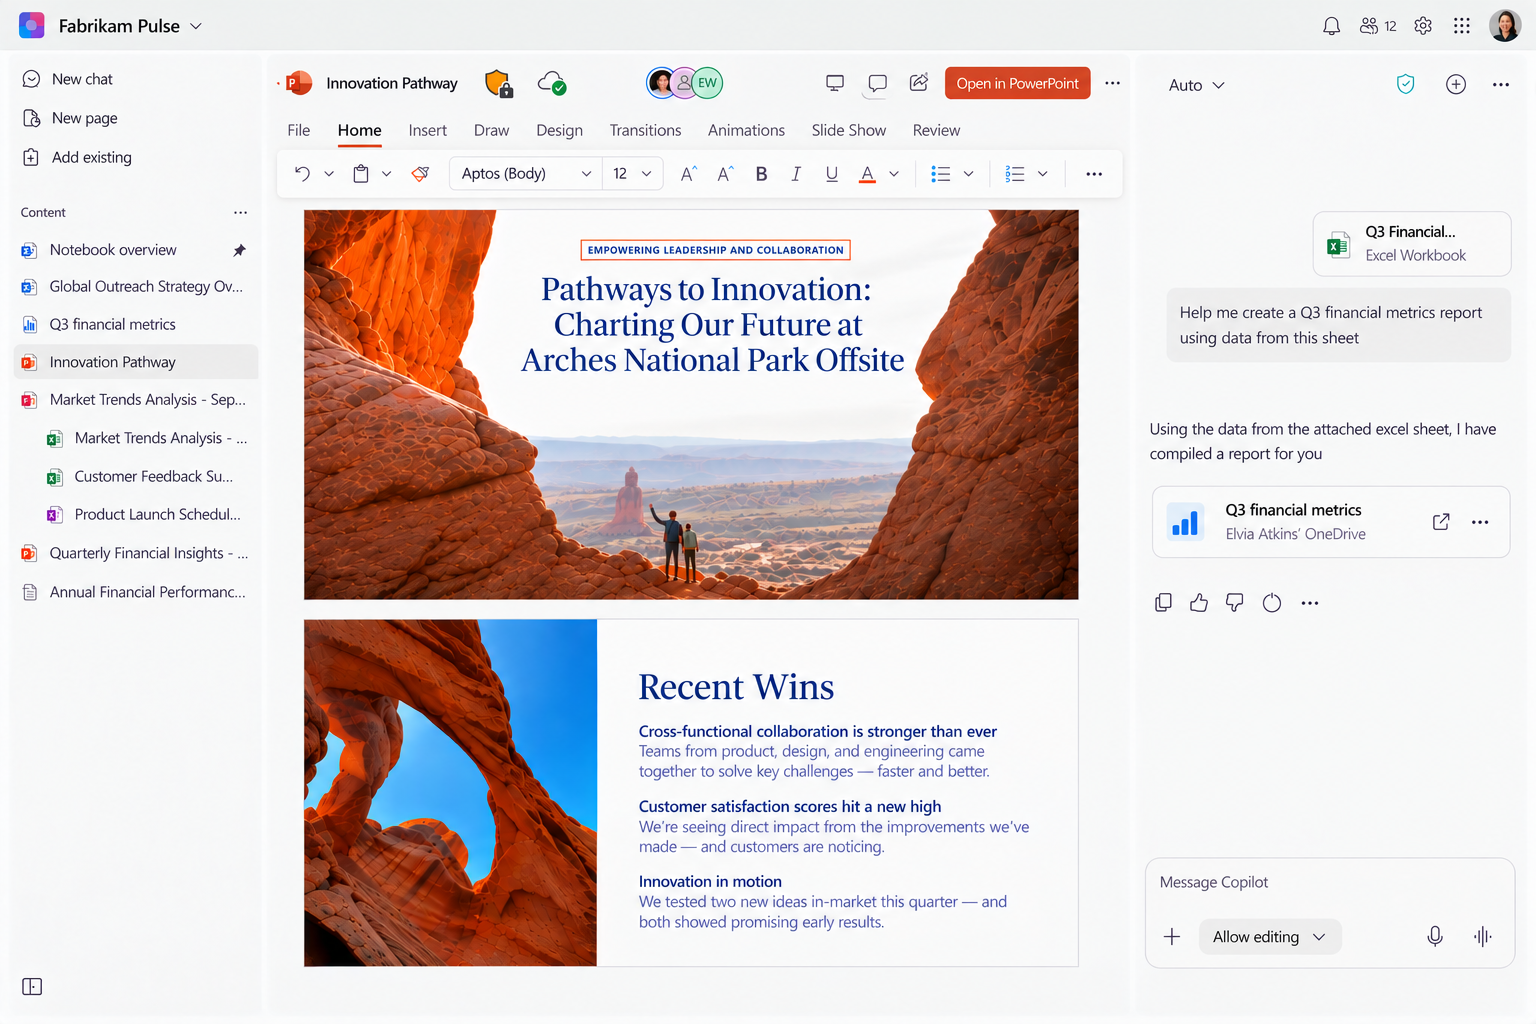The image size is (1536, 1024).
Task: Open the font size 12 dropdown
Action: click(x=632, y=174)
